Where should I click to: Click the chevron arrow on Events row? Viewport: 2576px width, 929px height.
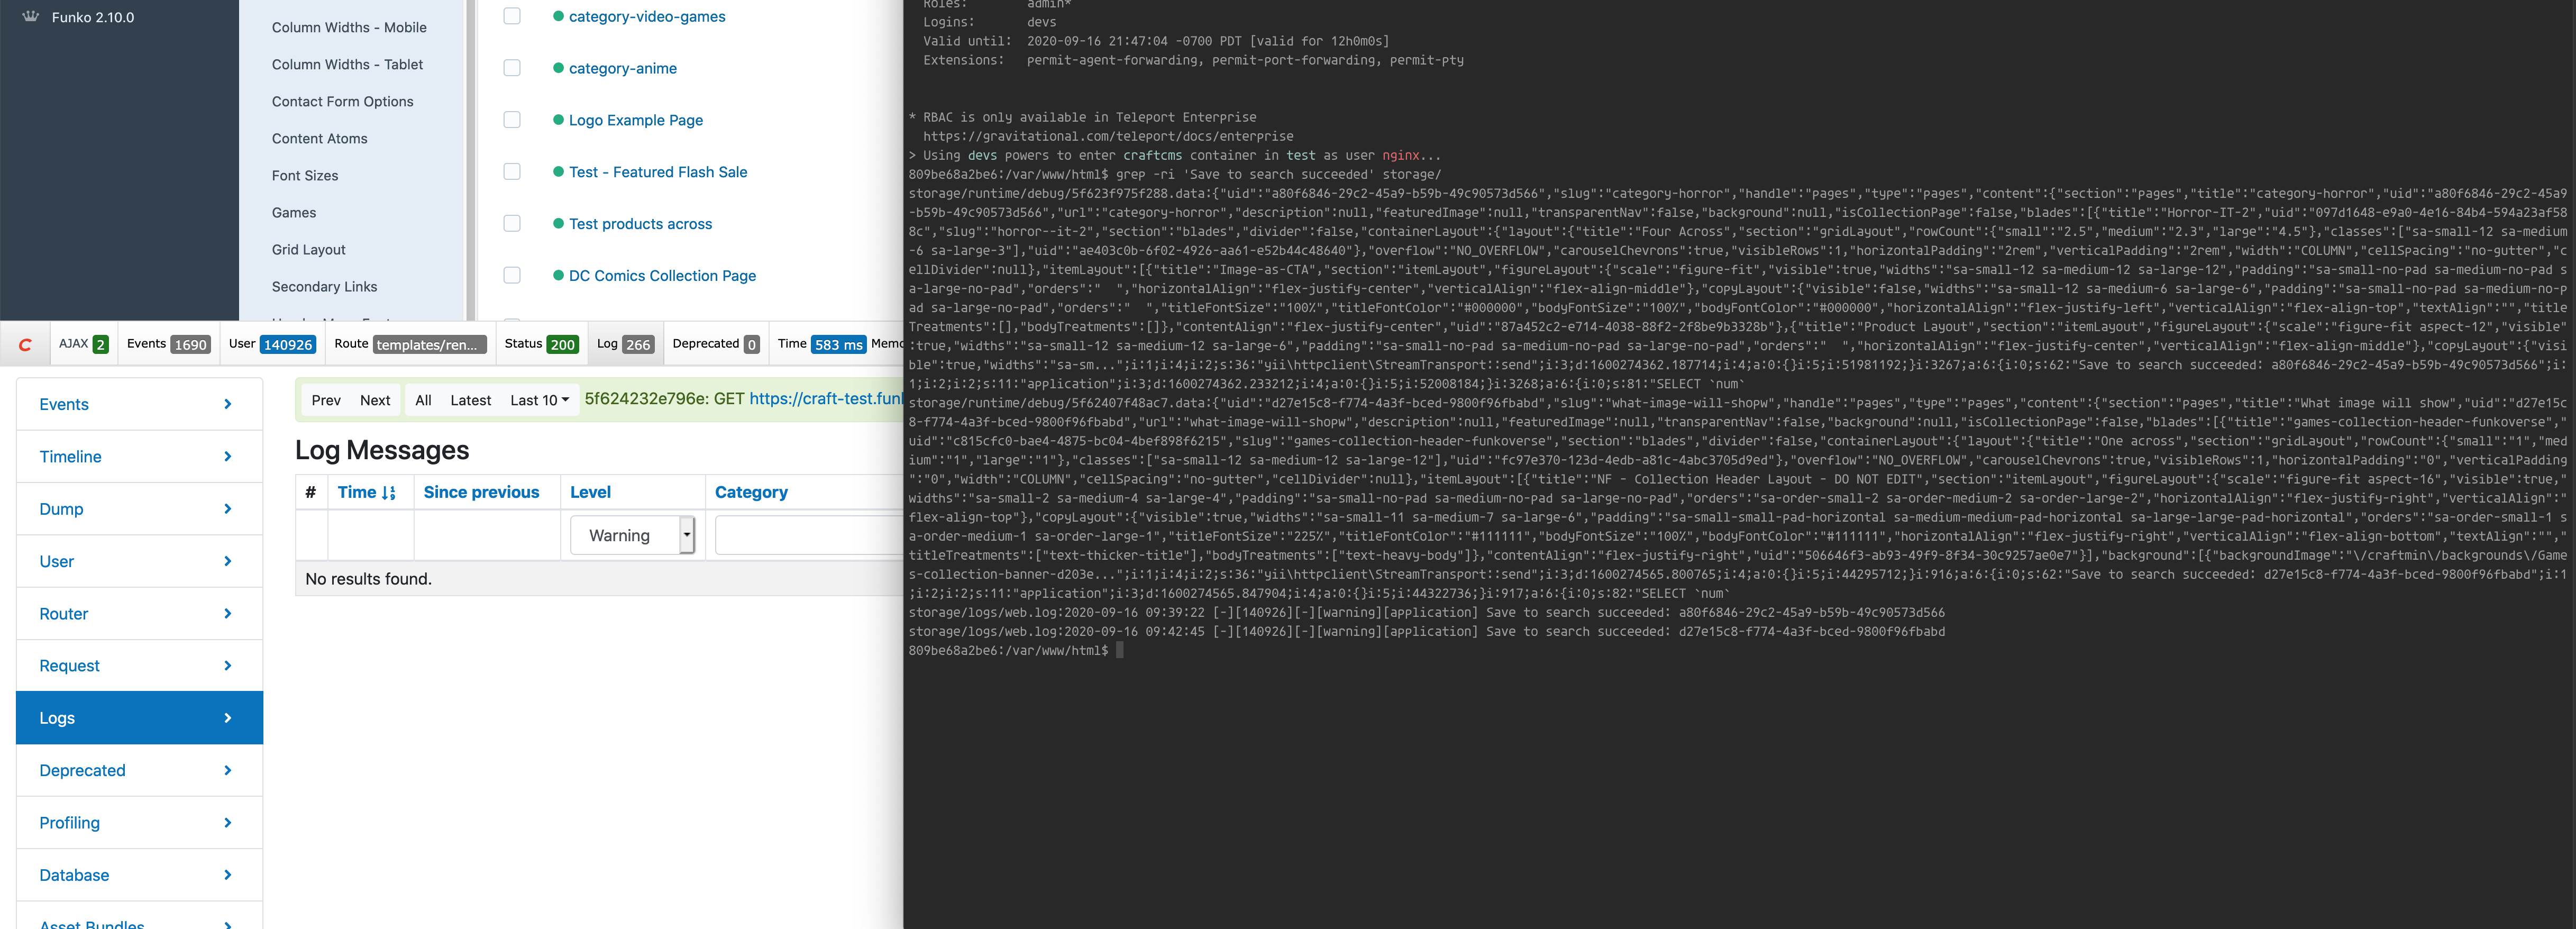pos(228,404)
